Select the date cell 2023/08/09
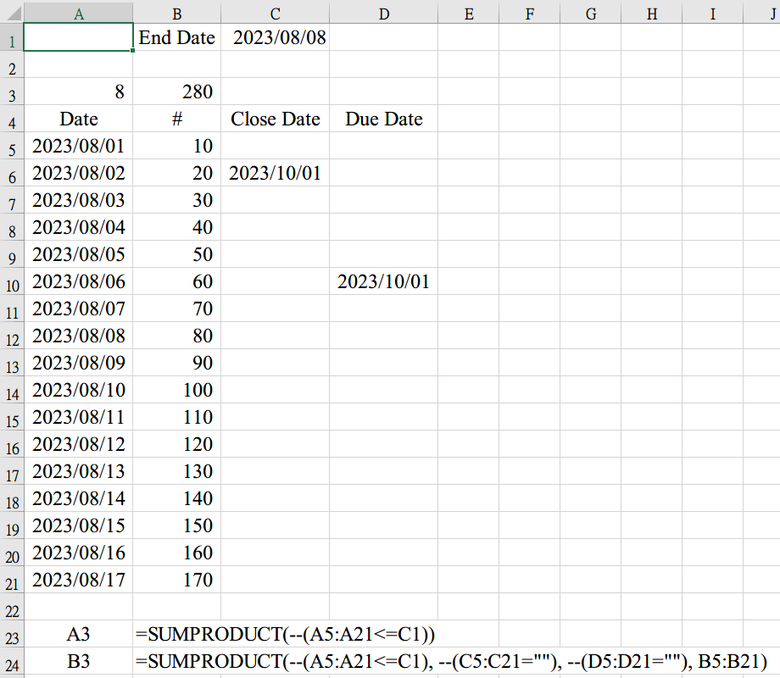The image size is (780, 678). pyautogui.click(x=78, y=363)
